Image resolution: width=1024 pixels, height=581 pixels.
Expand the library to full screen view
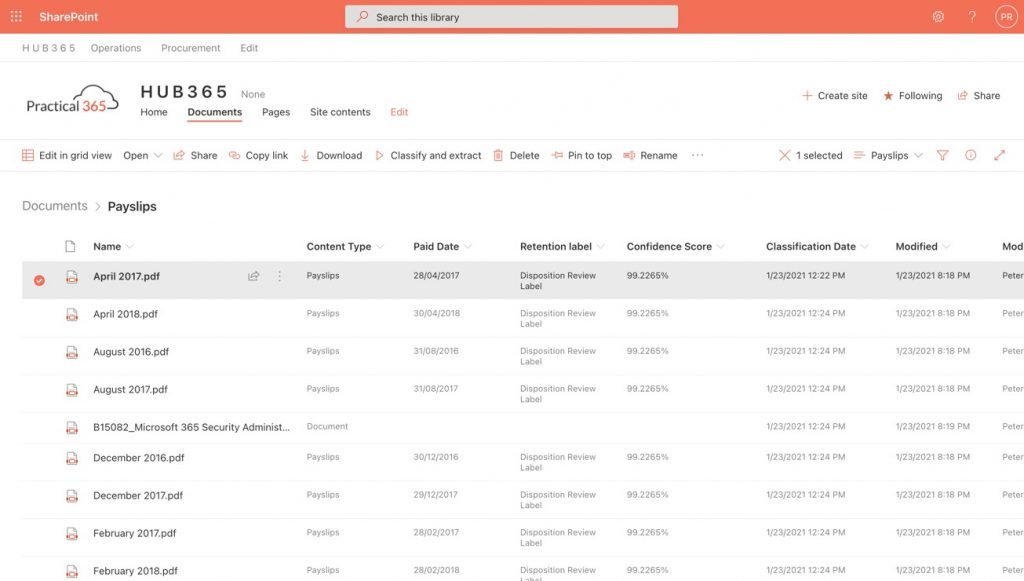coord(1000,155)
